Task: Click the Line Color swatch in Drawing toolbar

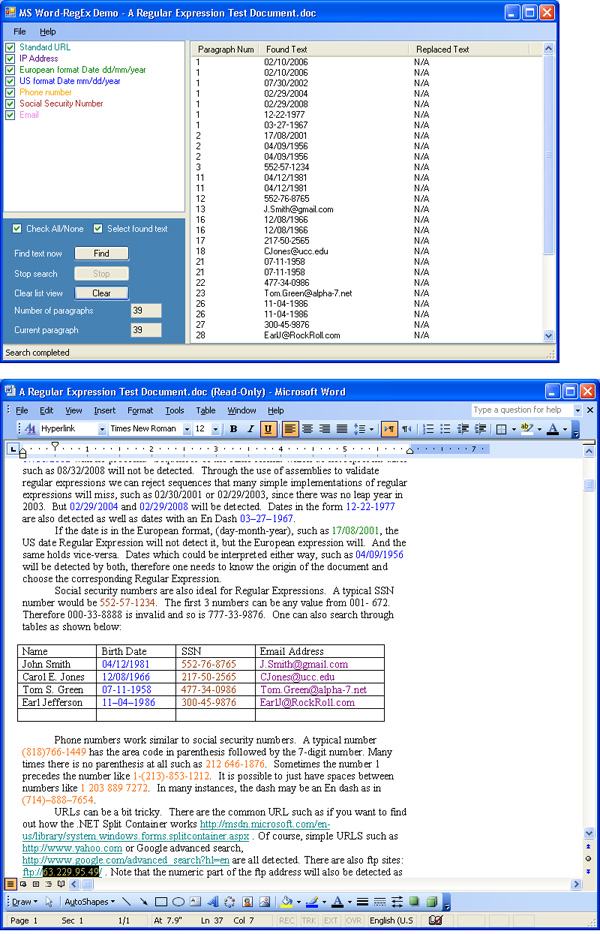Action: click(312, 902)
